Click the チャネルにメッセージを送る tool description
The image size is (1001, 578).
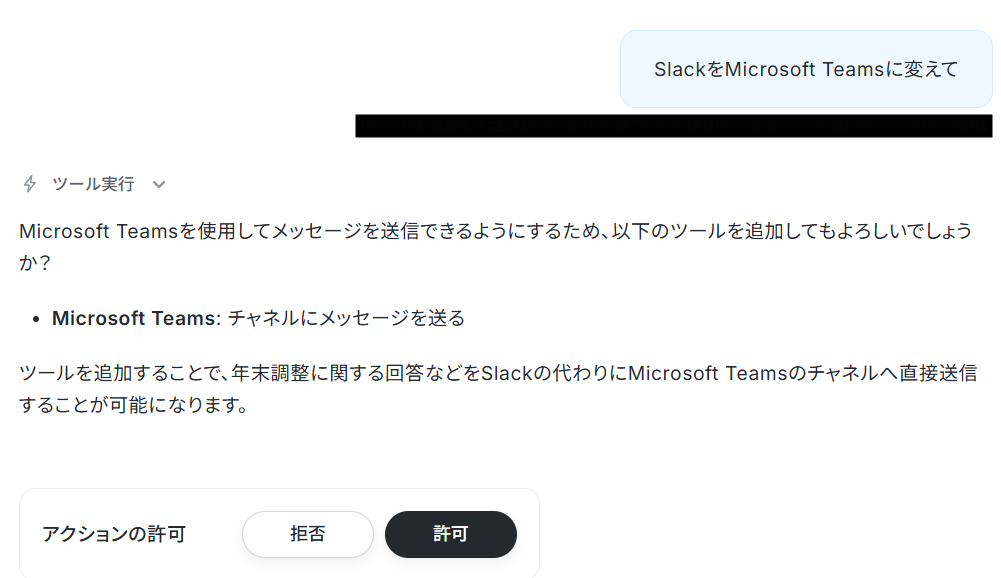pyautogui.click(x=347, y=318)
